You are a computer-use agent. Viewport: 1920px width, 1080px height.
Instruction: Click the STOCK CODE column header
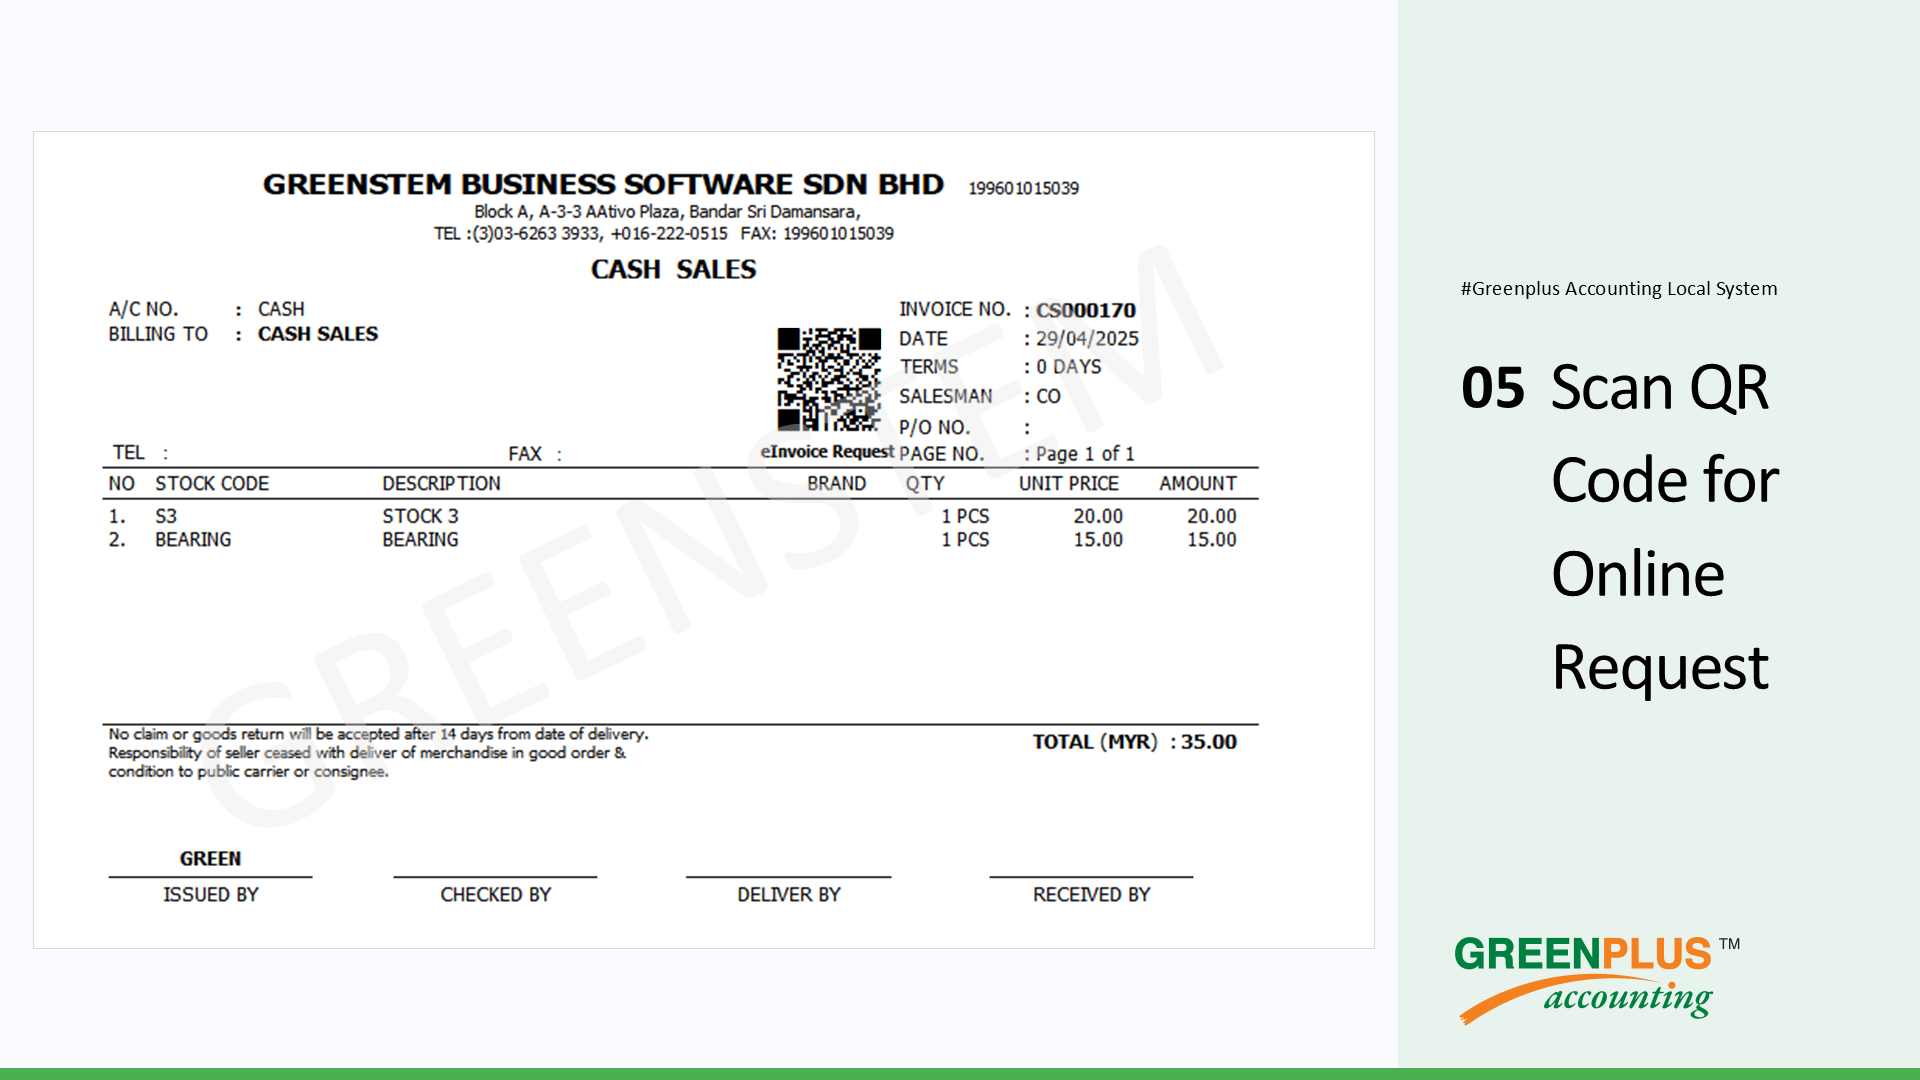[x=212, y=484]
